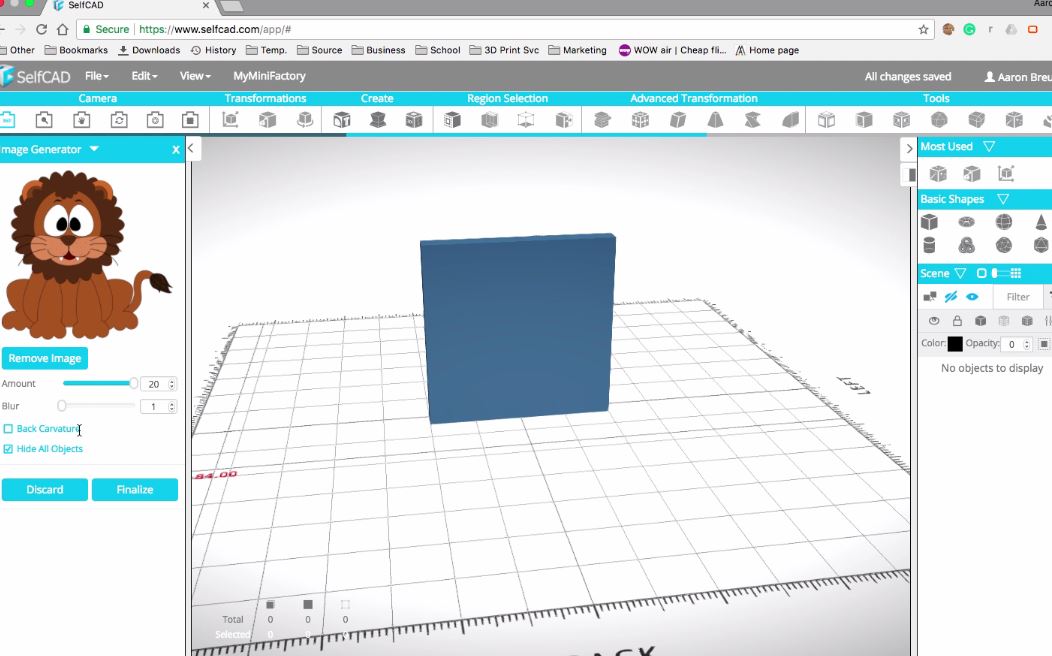Click the first Tools wireframe cube icon
Screen dimensions: 1052x656
[x=827, y=120]
